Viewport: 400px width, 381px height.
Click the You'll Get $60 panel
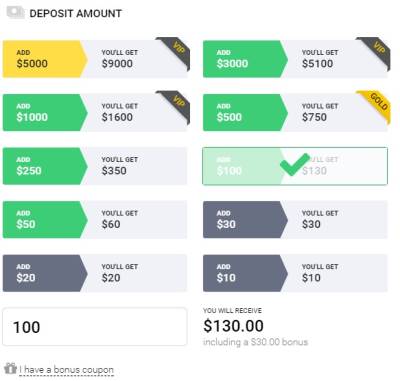tap(135, 220)
